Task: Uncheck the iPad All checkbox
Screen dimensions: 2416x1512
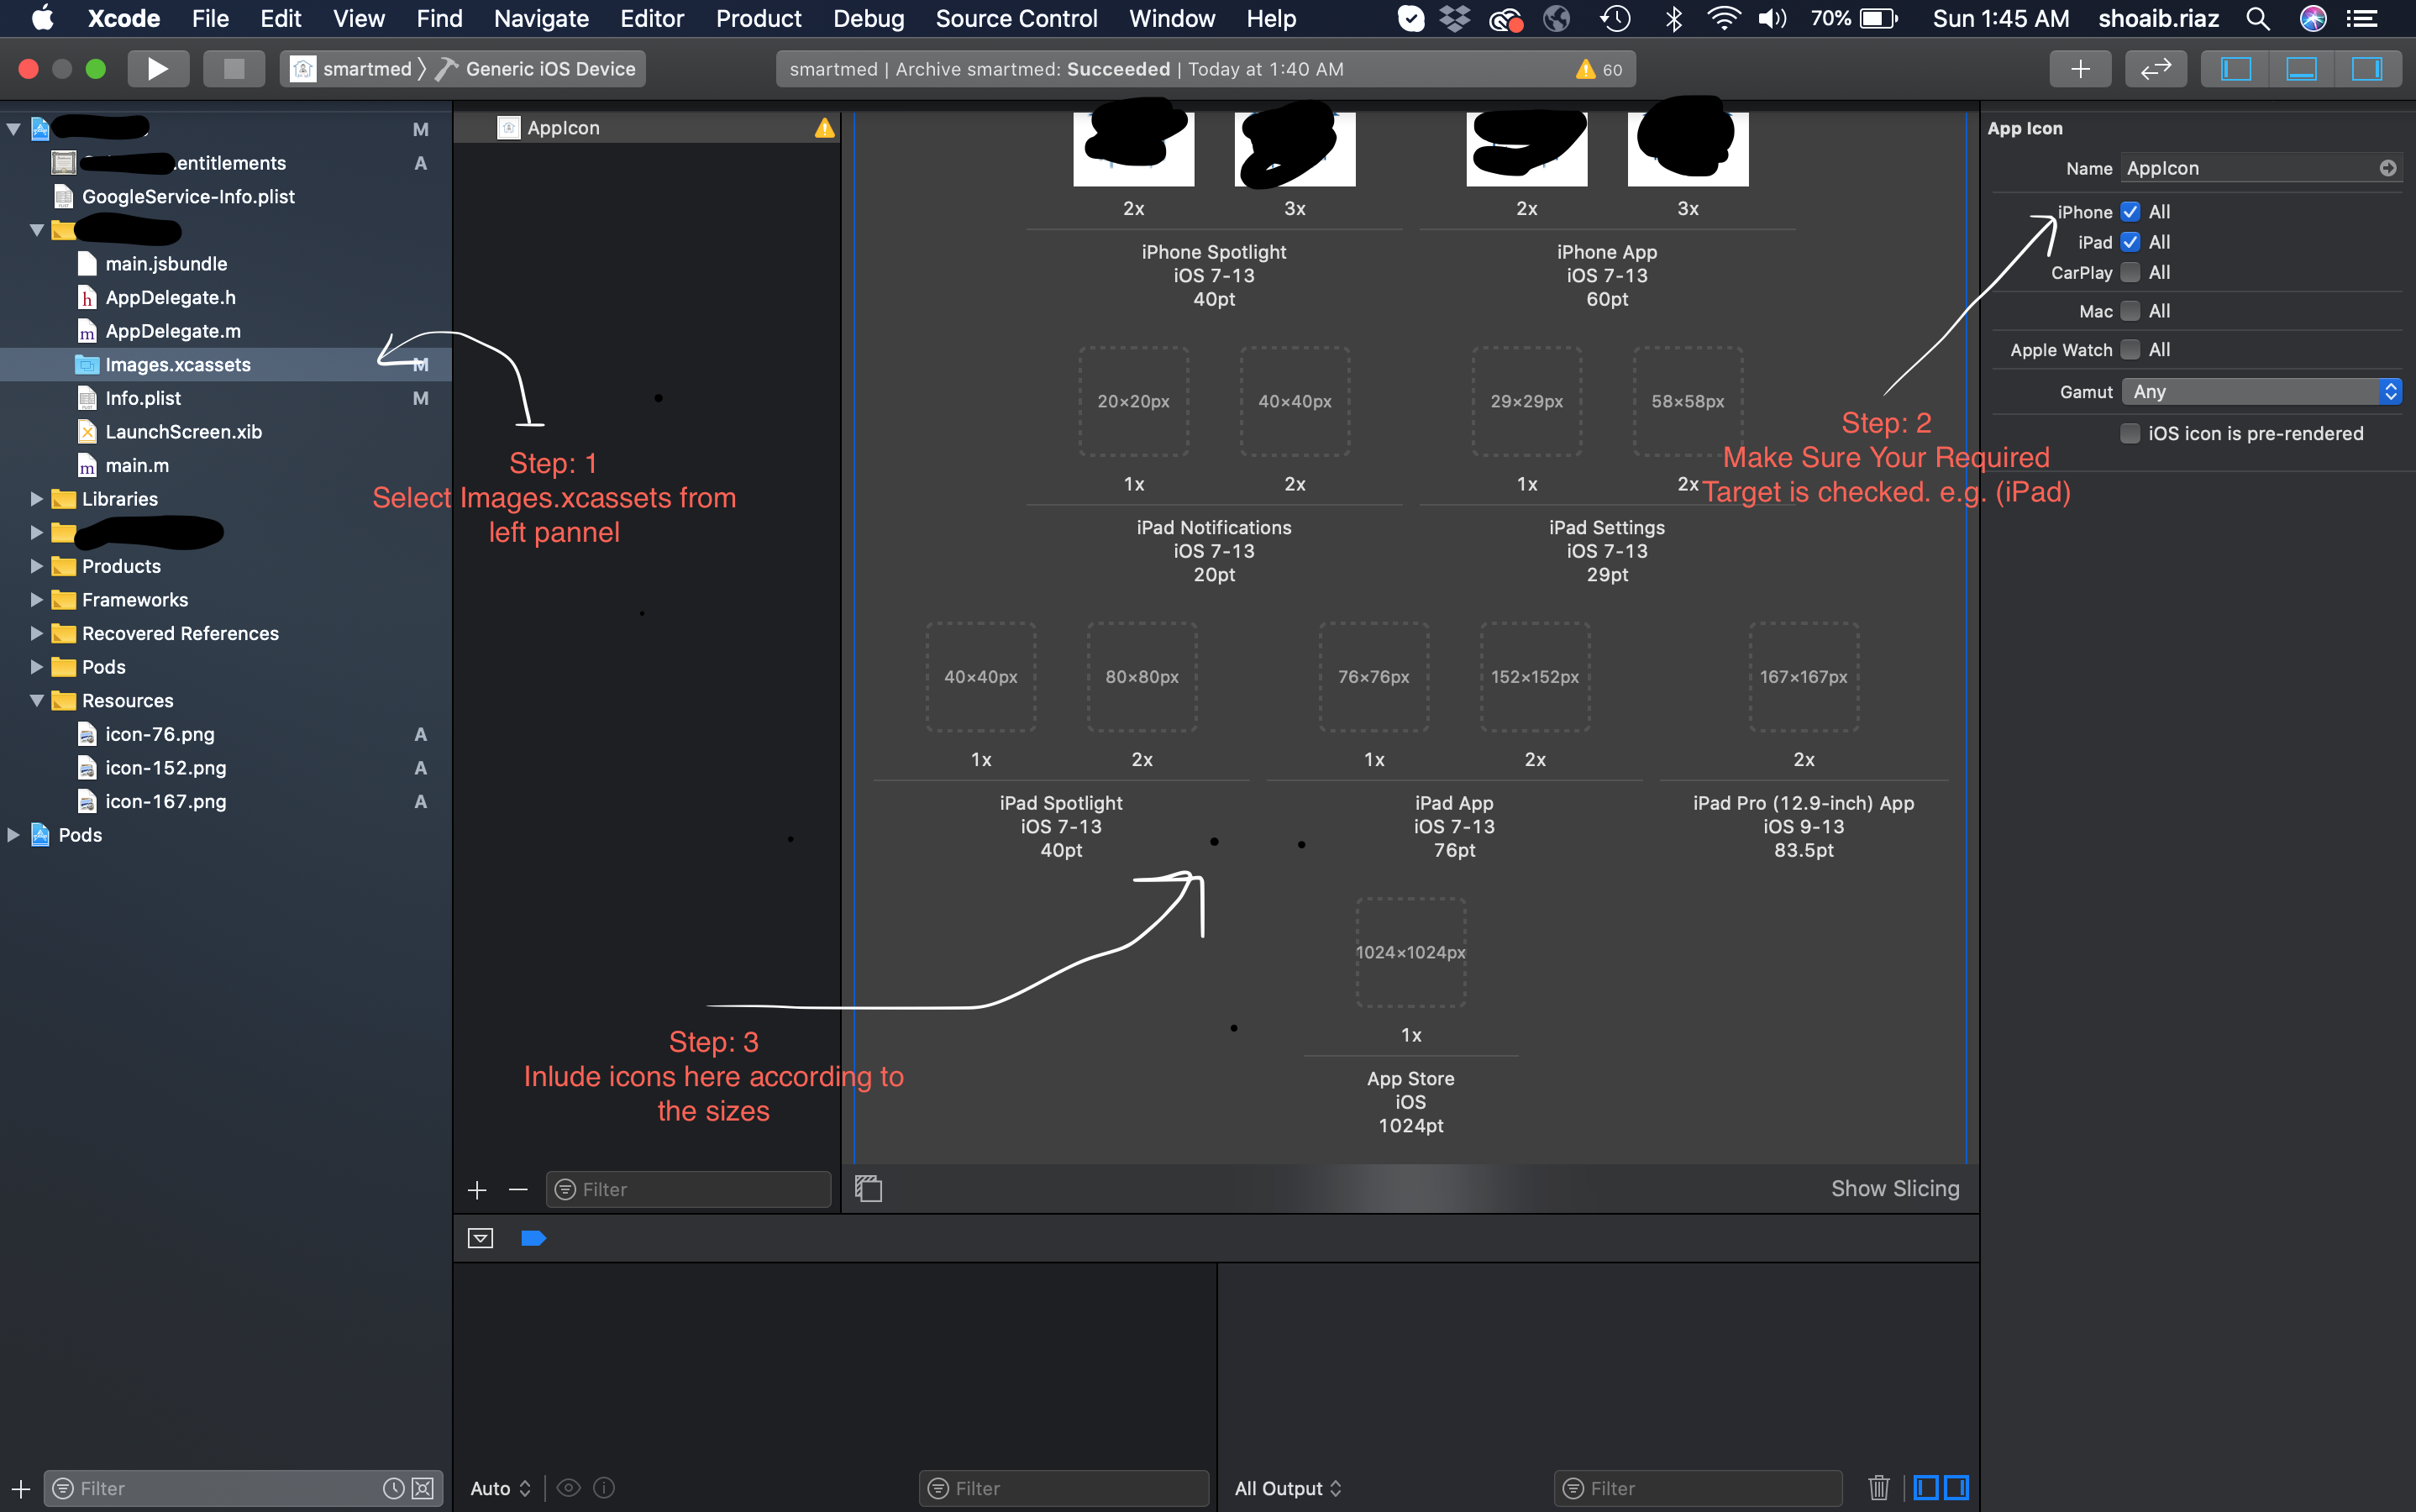Action: click(x=2130, y=242)
